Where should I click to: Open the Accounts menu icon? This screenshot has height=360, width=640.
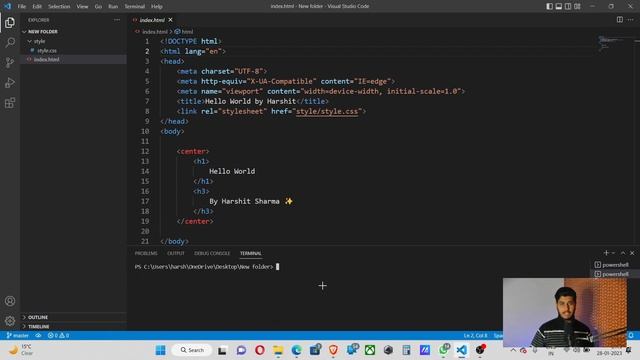10,301
